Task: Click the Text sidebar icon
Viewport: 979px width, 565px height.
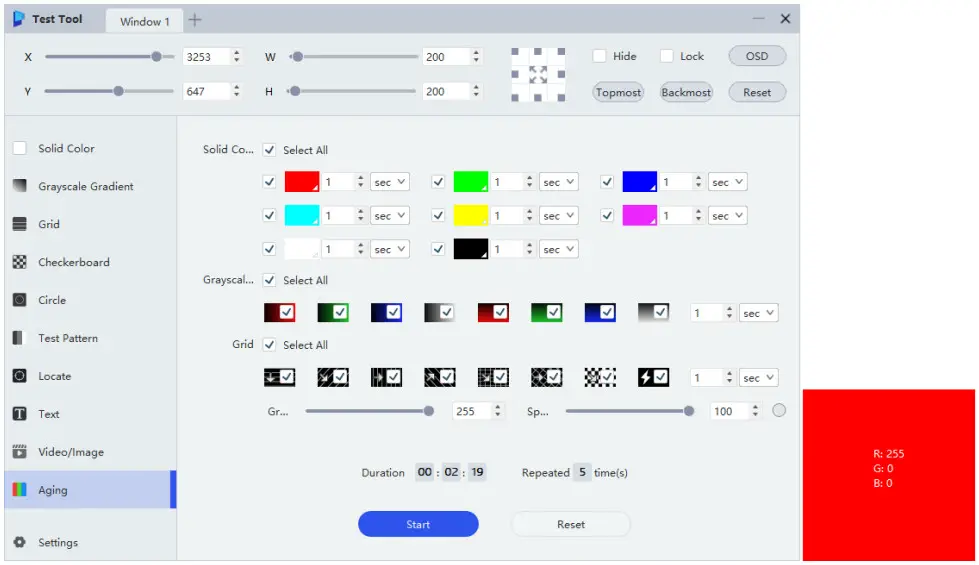Action: pyautogui.click(x=20, y=414)
